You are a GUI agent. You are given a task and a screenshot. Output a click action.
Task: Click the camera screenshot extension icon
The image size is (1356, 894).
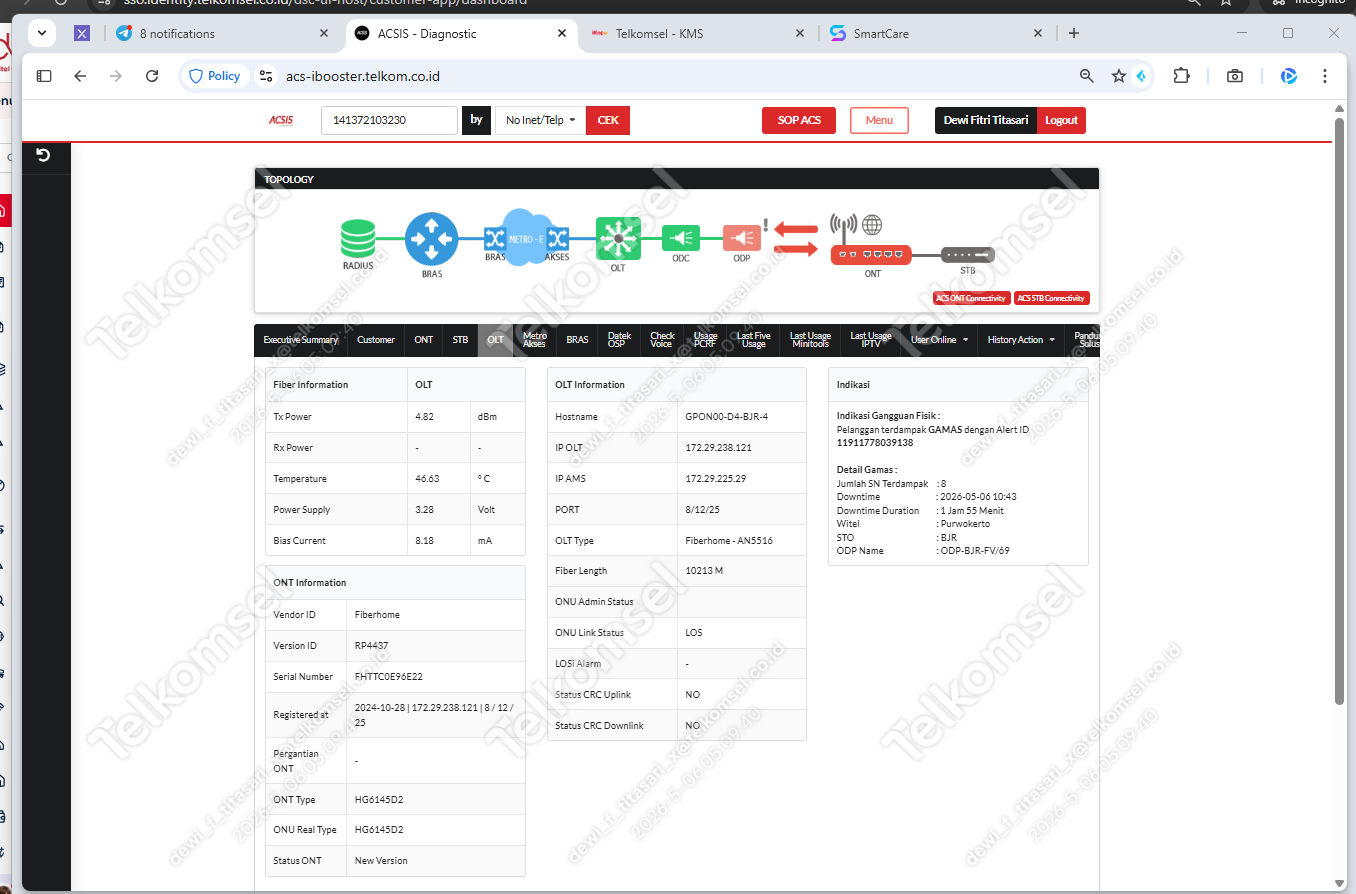tap(1235, 76)
